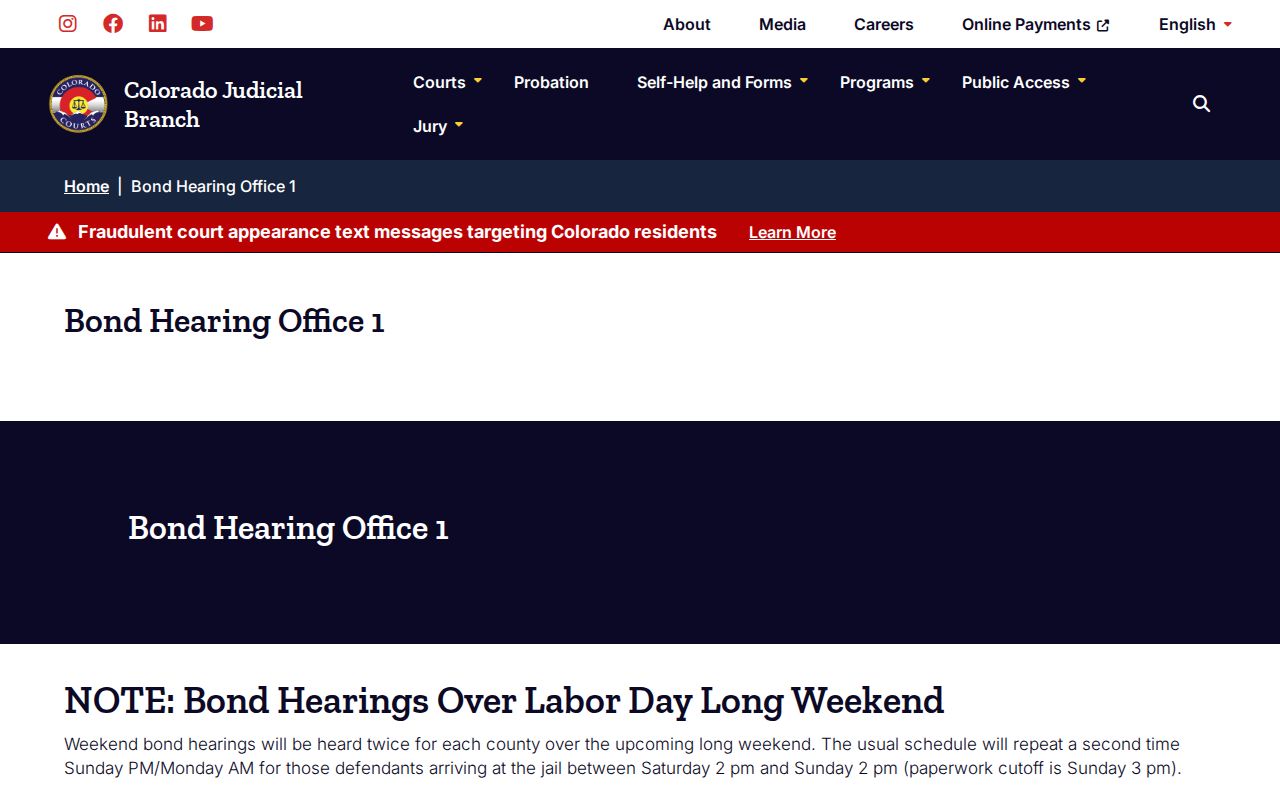
Task: Go to the Media page
Action: 782,24
